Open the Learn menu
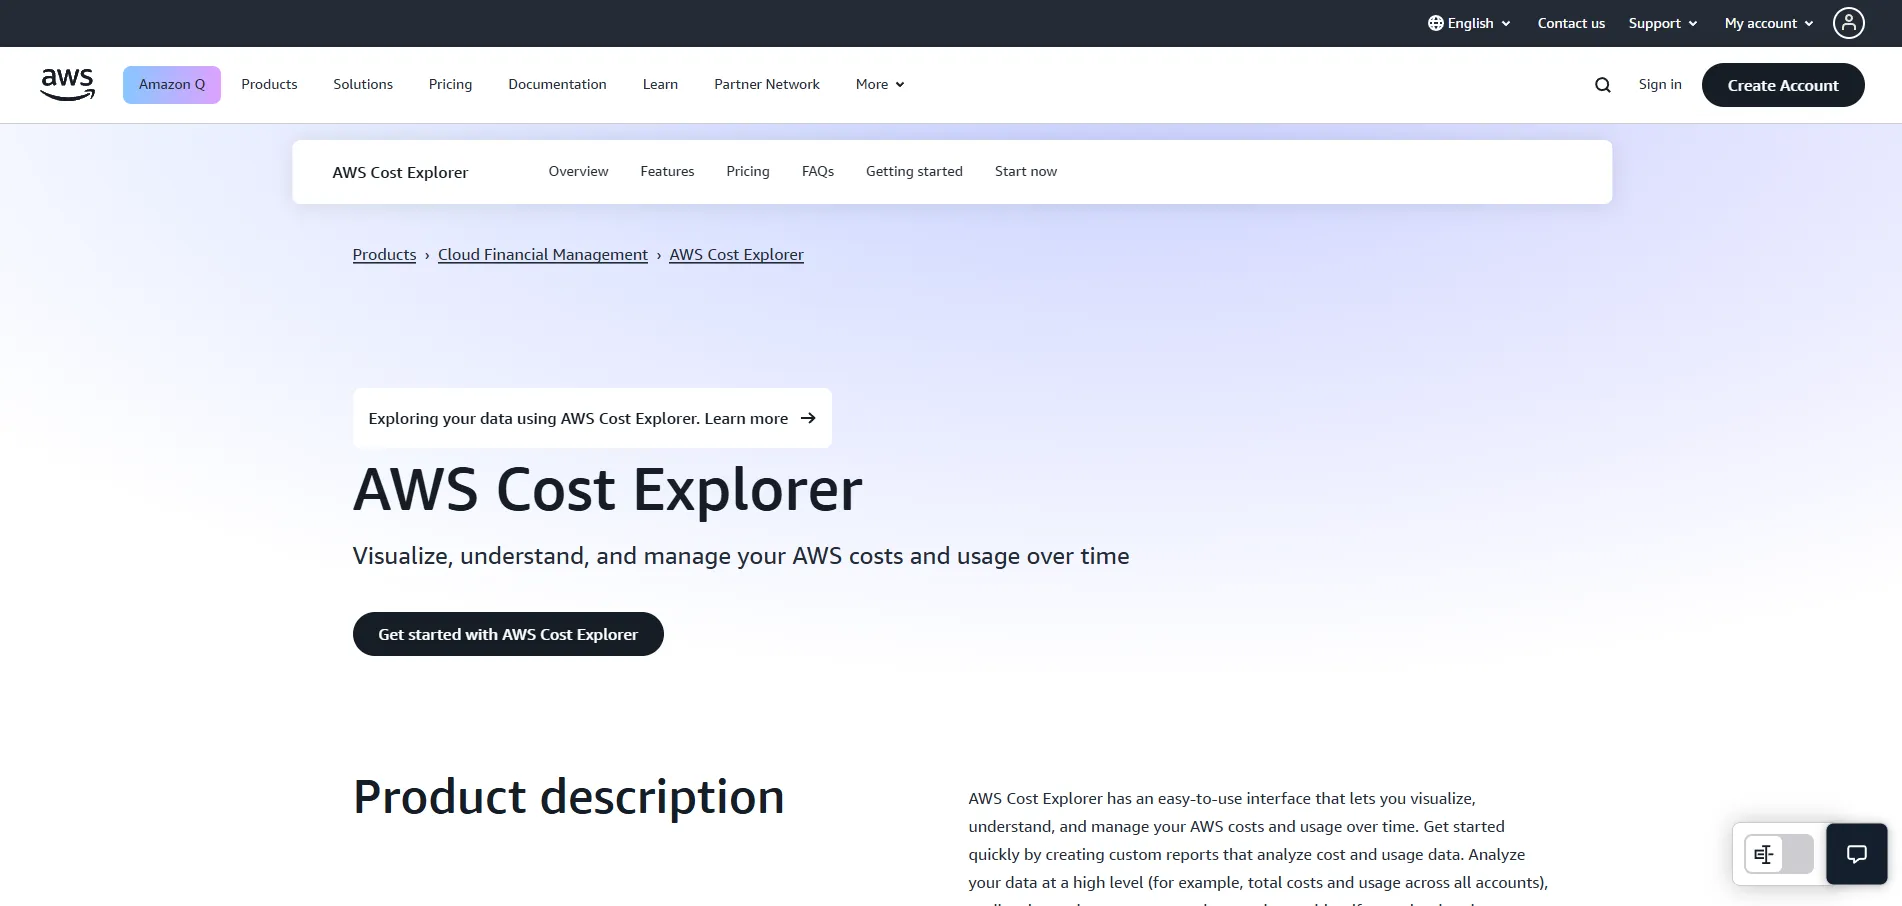This screenshot has width=1902, height=906. [x=660, y=84]
